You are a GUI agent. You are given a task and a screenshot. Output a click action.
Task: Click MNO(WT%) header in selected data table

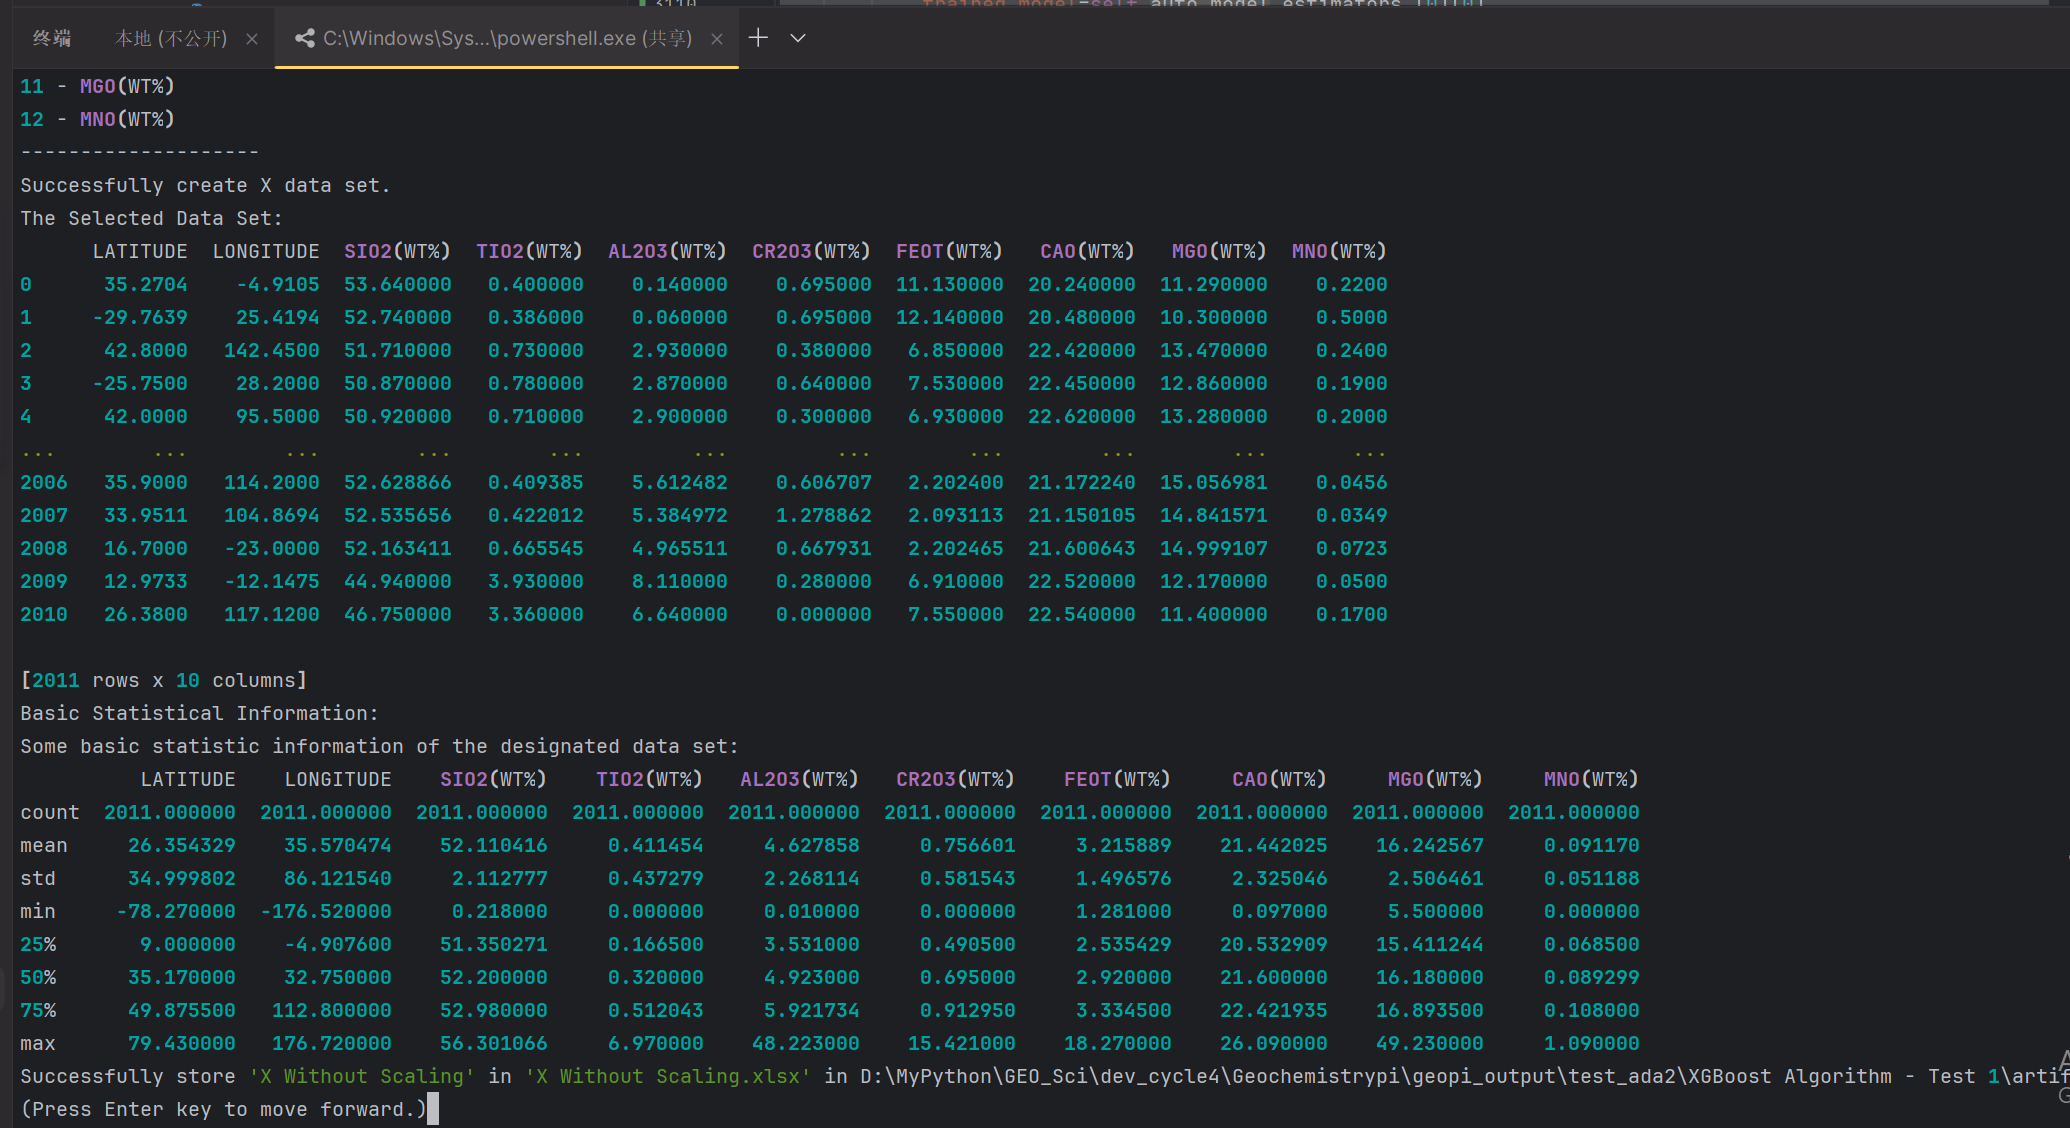(1339, 251)
